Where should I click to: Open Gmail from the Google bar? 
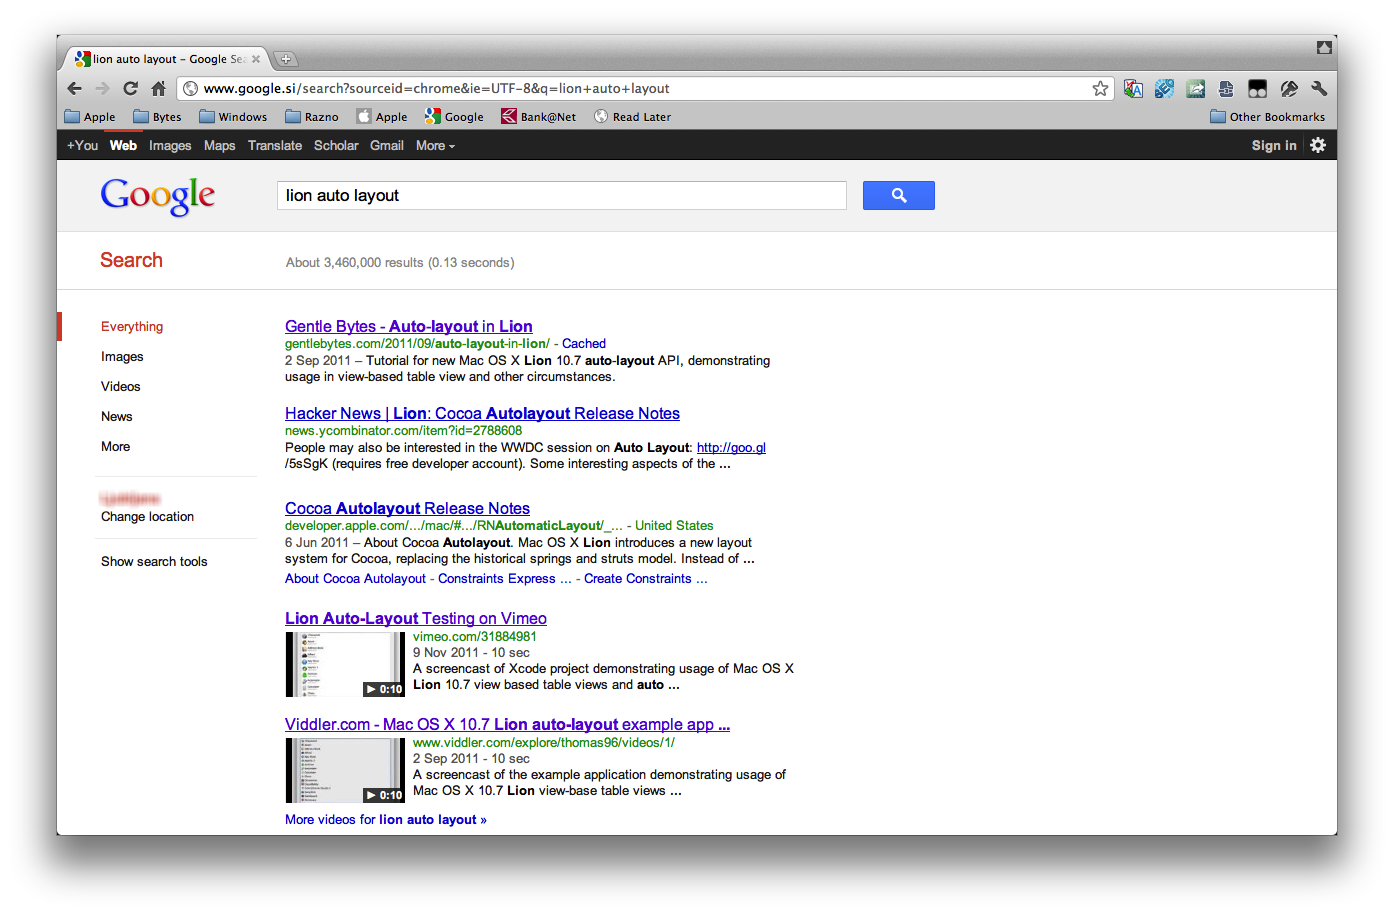coord(387,146)
